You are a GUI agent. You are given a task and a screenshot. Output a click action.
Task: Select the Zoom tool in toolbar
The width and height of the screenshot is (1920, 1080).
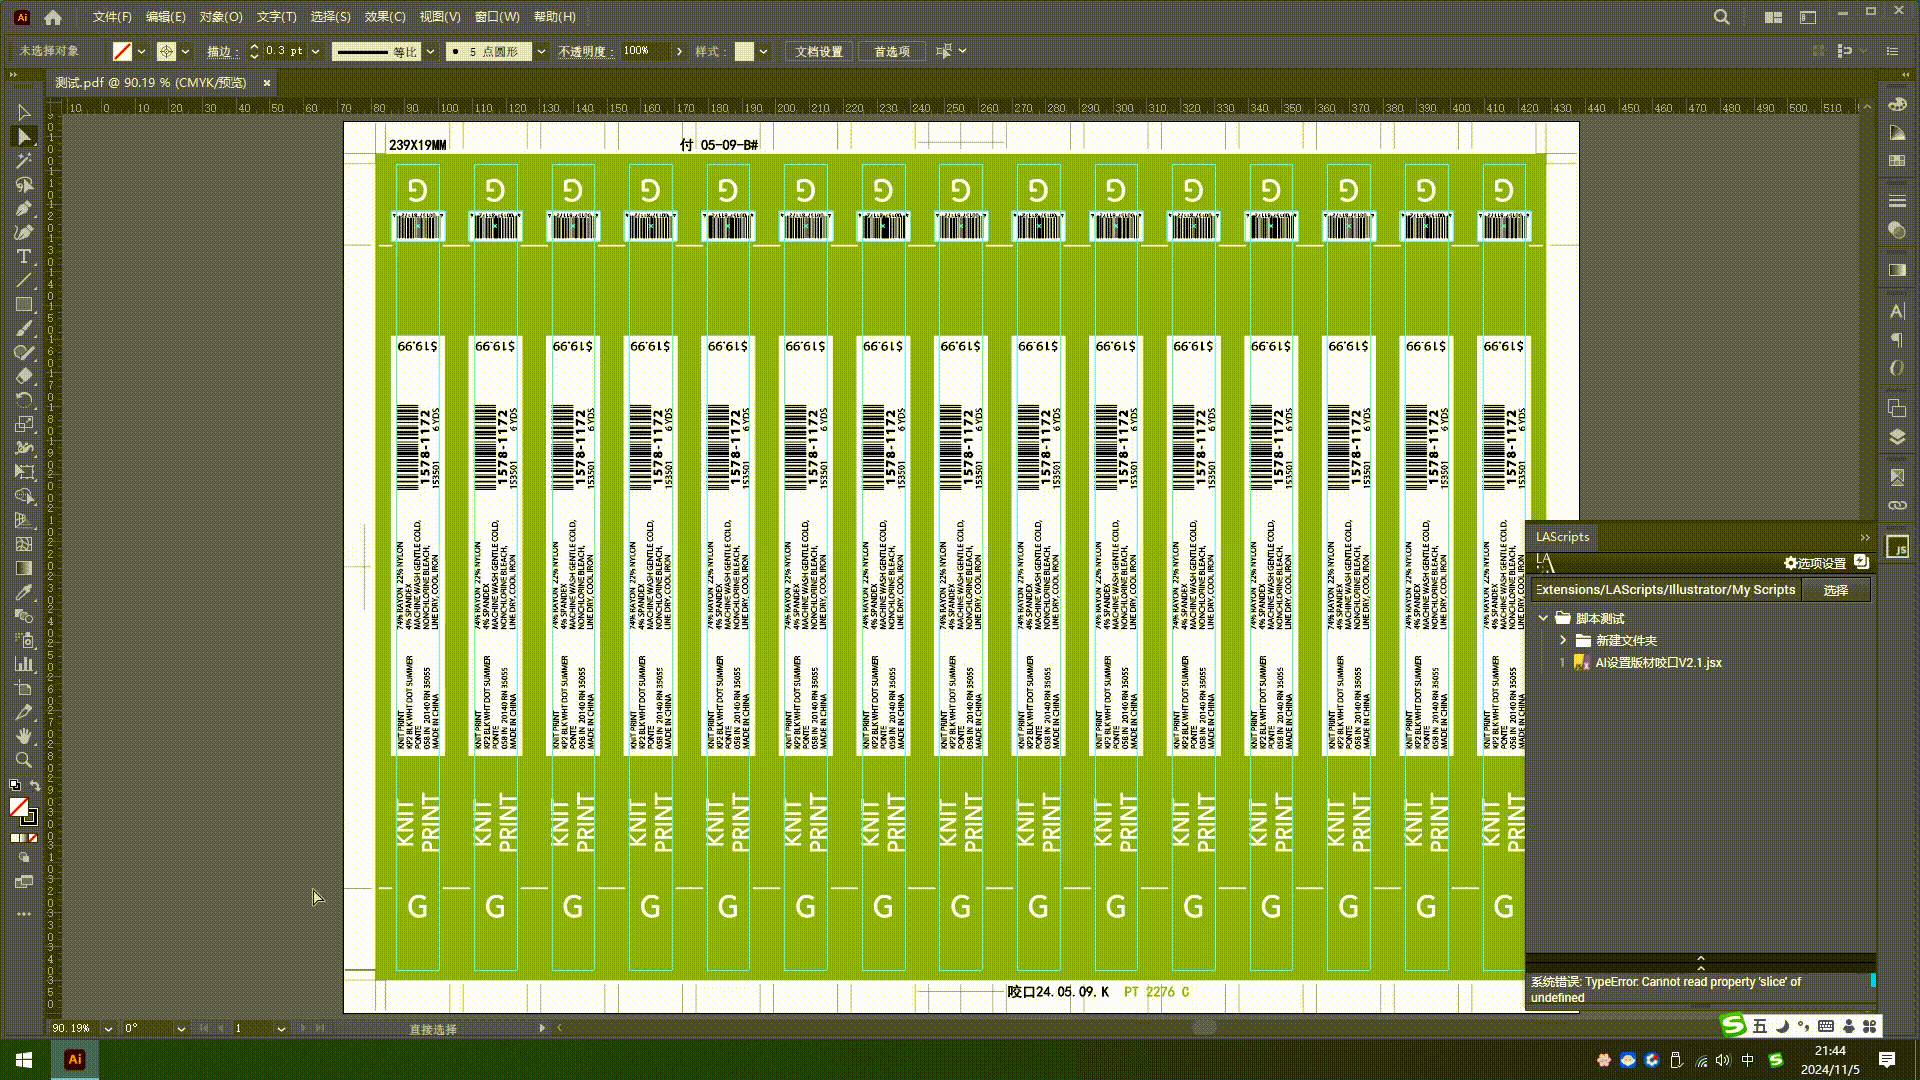(24, 760)
